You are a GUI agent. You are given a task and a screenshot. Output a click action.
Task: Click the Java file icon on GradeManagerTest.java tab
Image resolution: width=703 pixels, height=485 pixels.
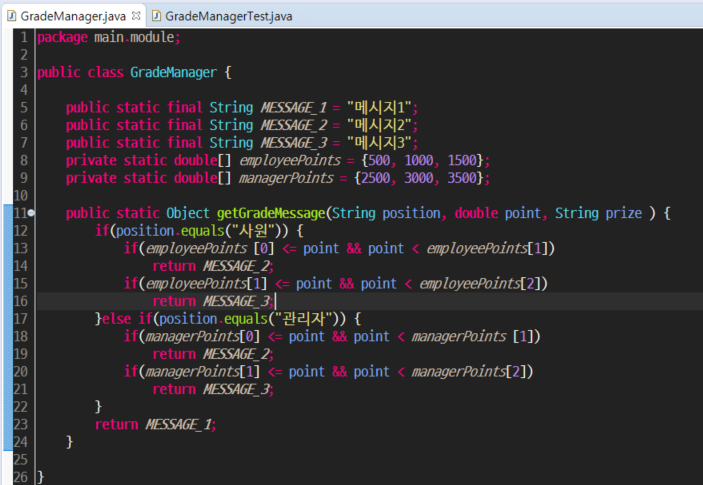pyautogui.click(x=156, y=16)
